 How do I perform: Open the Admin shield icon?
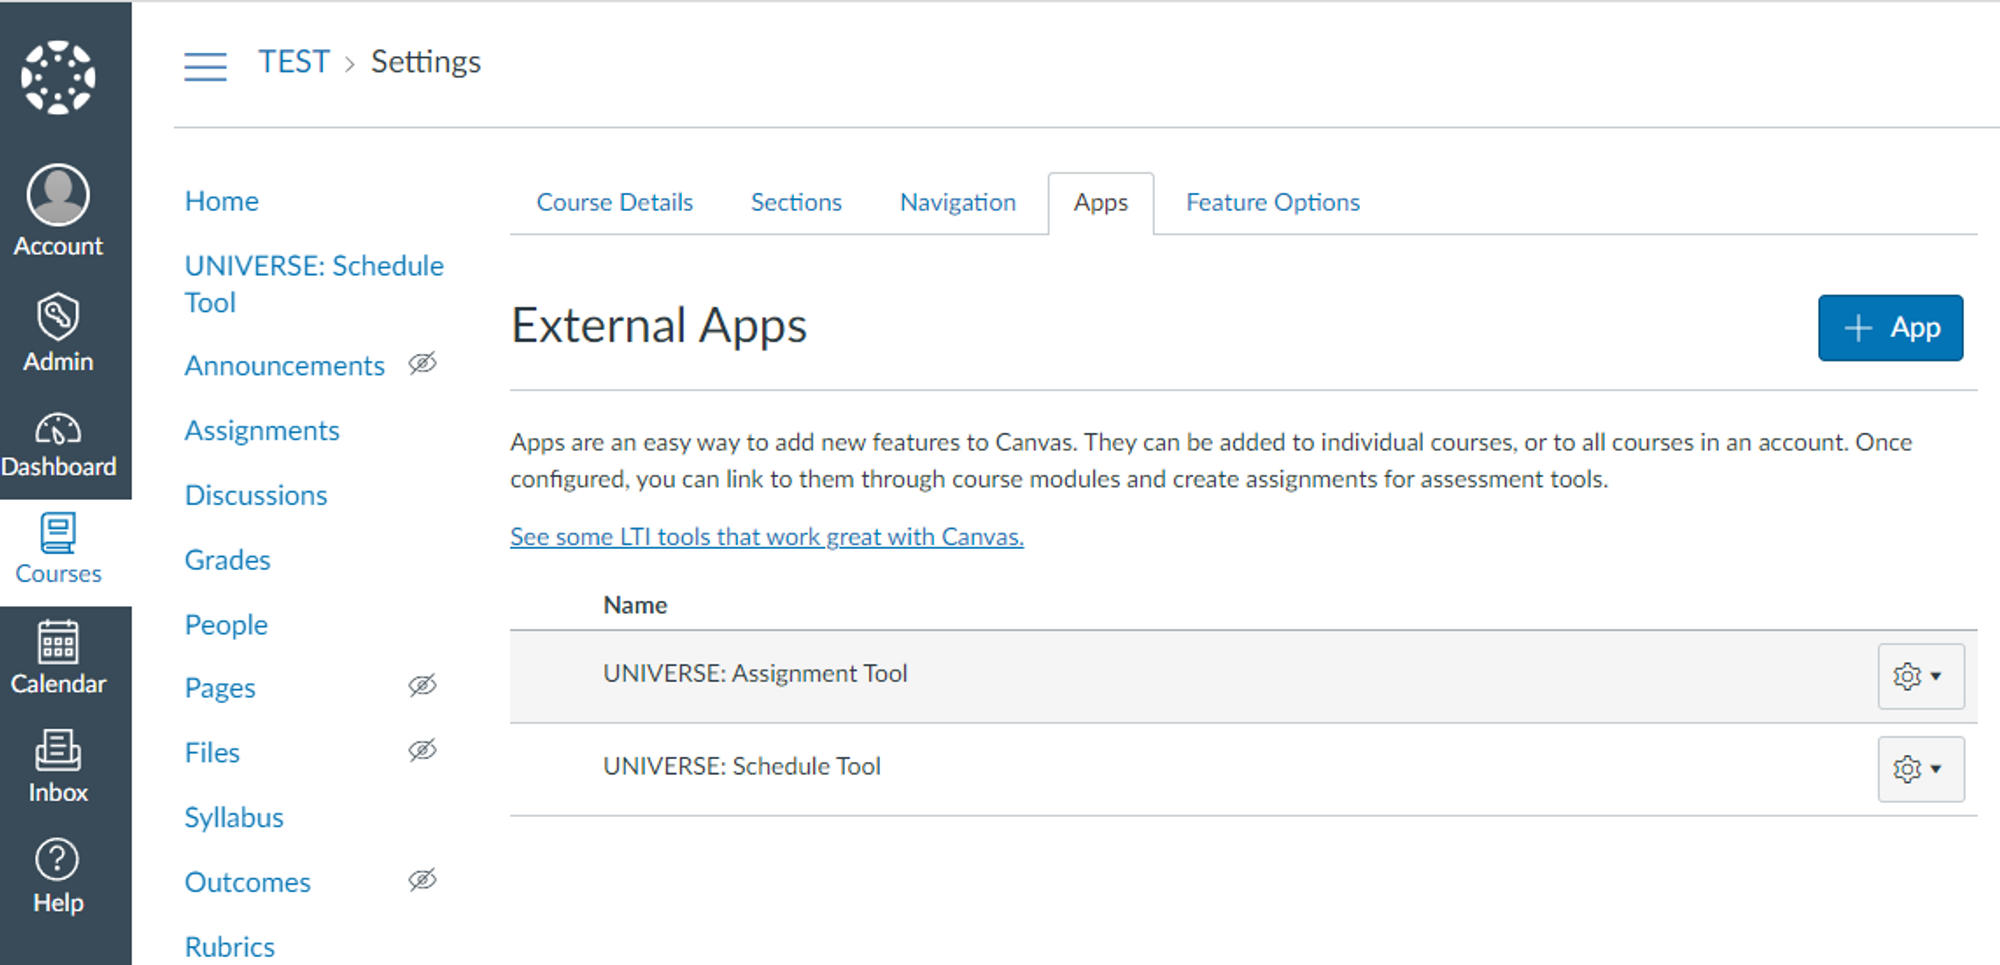(x=58, y=317)
